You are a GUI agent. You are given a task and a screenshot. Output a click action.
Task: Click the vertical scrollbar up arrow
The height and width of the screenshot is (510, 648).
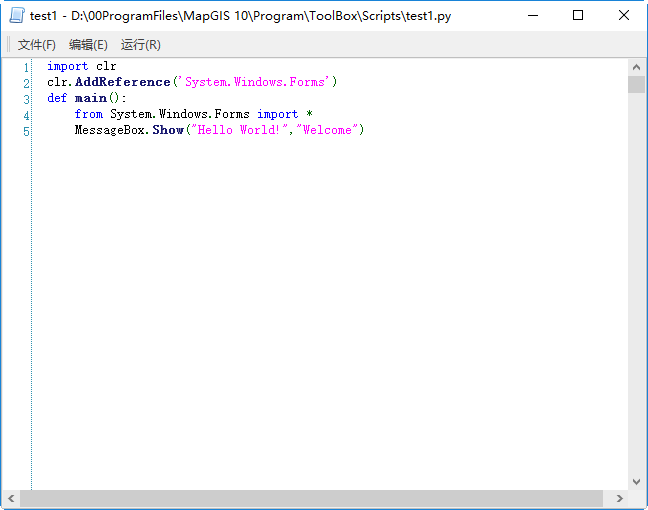636,66
